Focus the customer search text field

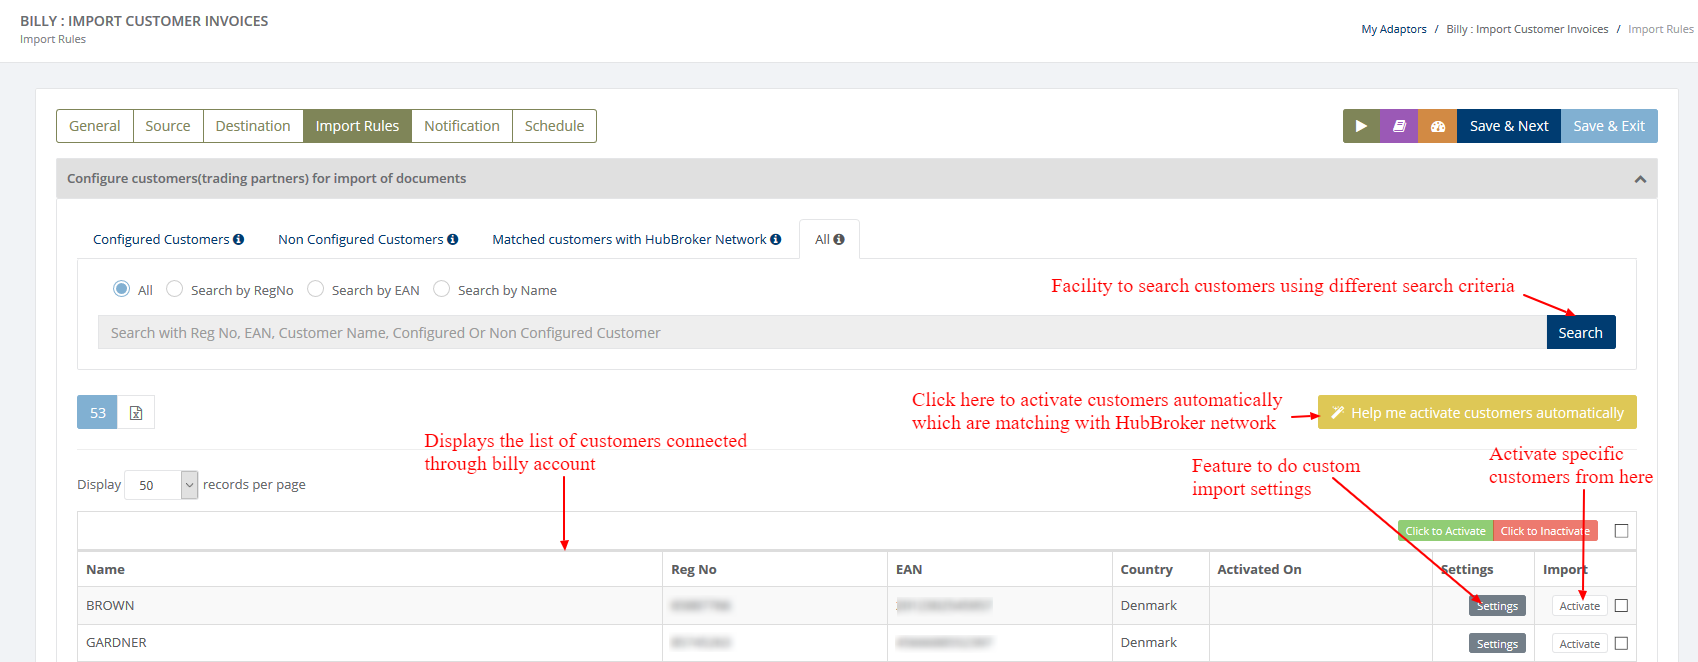[x=822, y=332]
